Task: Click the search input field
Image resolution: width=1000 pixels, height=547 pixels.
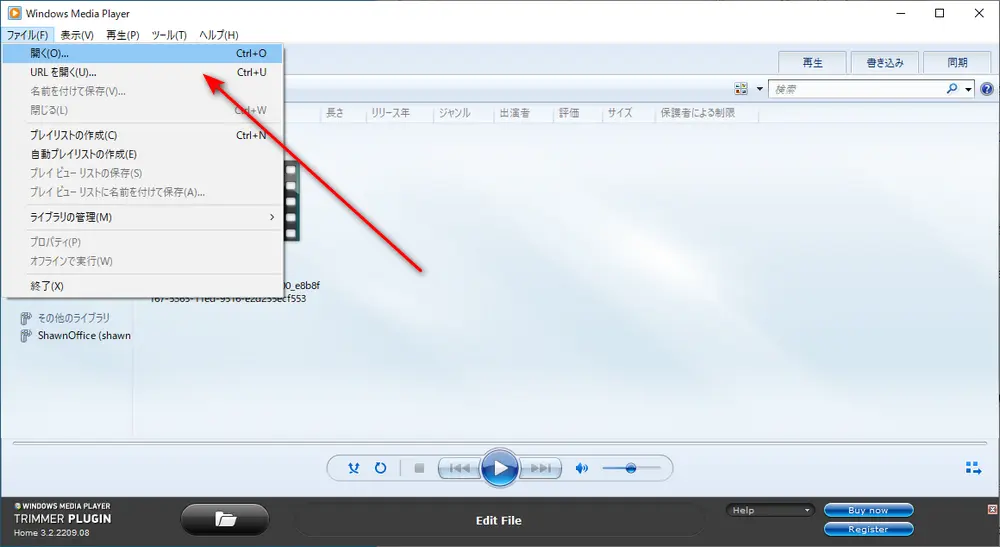Action: [x=857, y=89]
